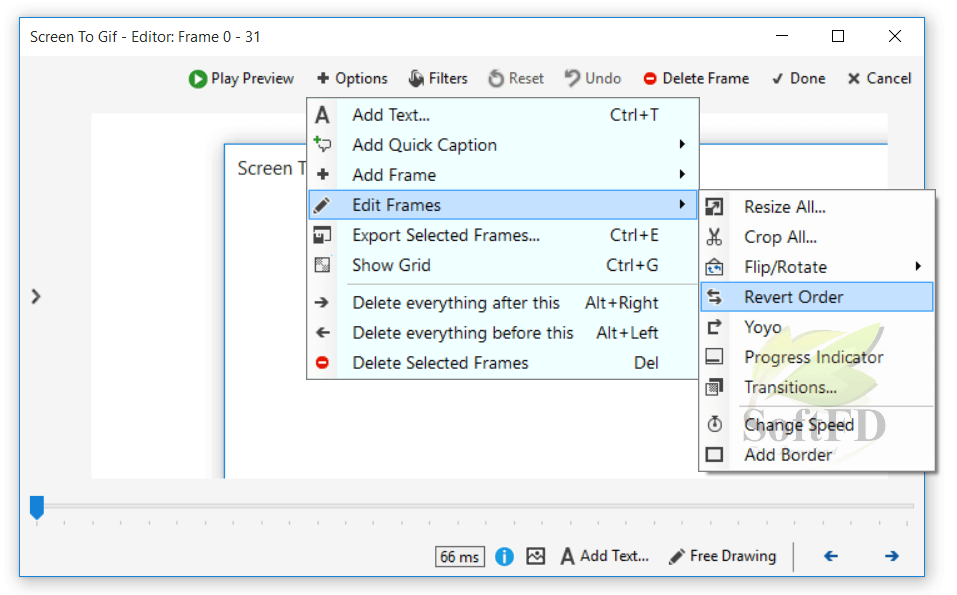Click the Undo arrow icon
The image size is (957, 595).
[x=572, y=78]
